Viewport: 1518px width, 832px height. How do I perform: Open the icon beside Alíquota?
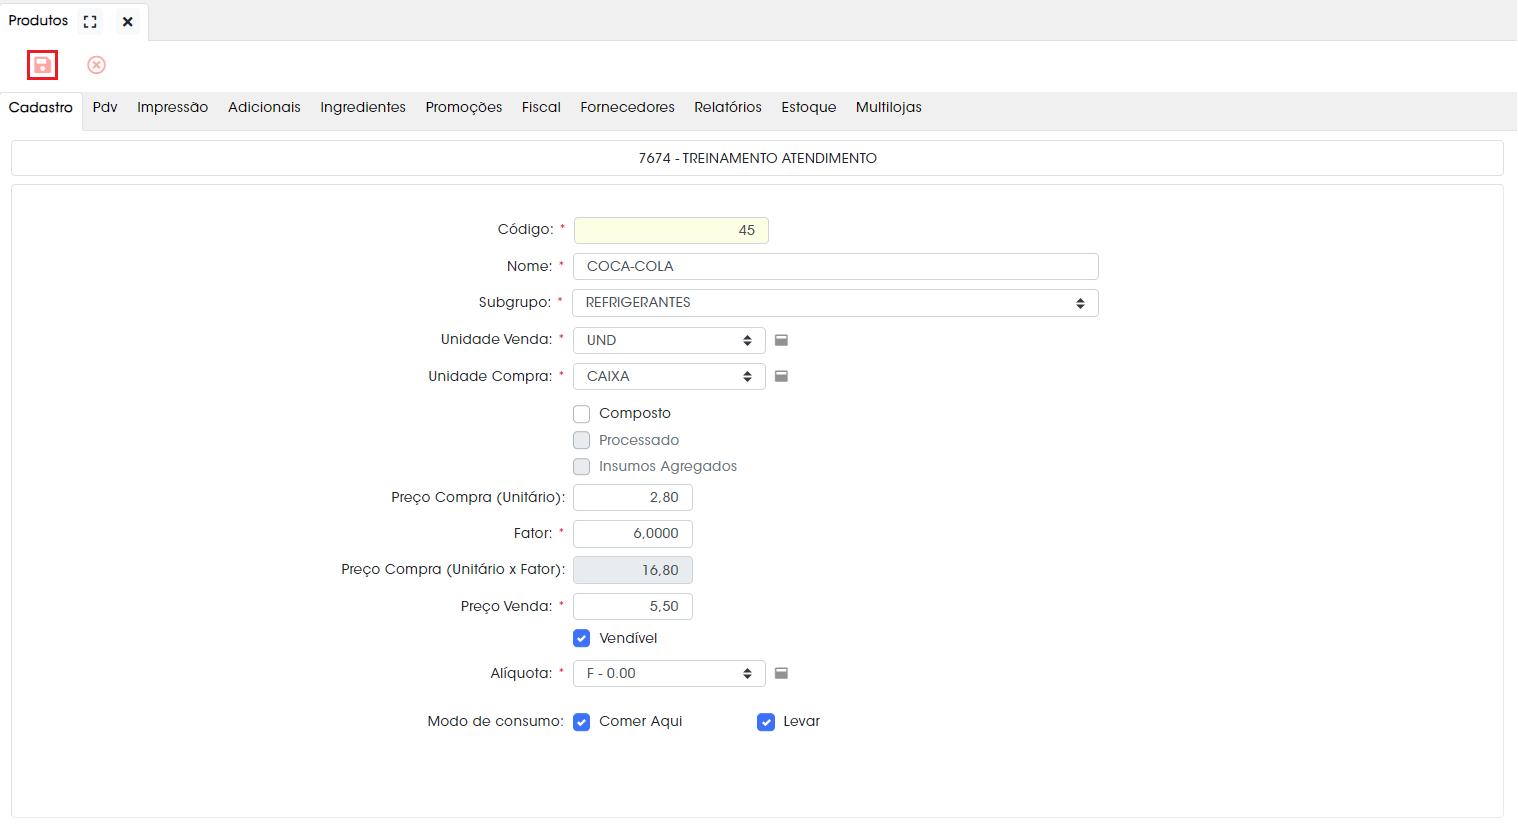(x=782, y=673)
